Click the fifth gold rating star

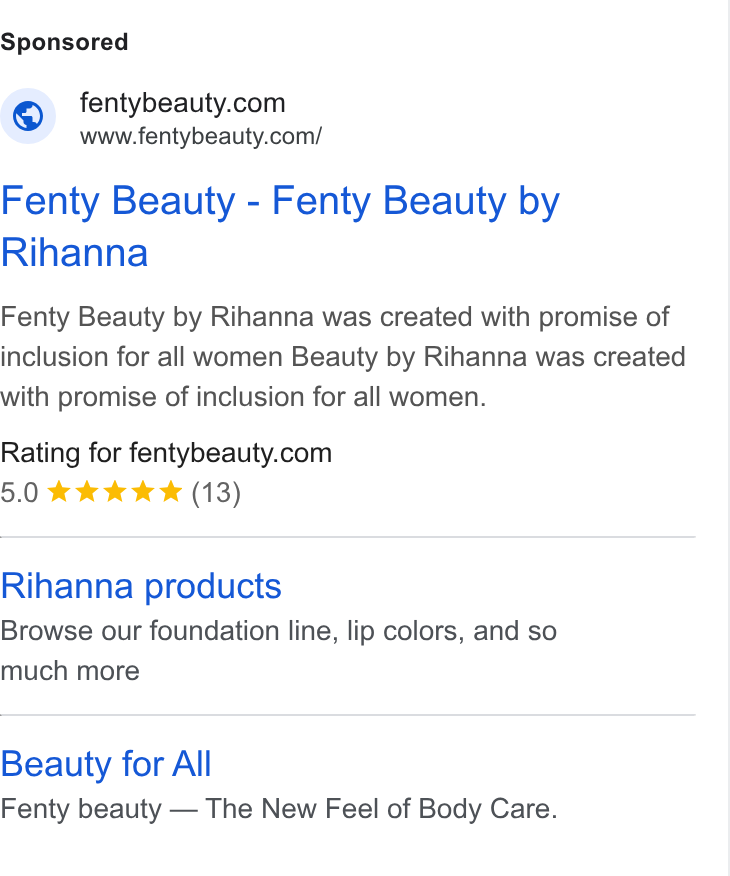(170, 492)
